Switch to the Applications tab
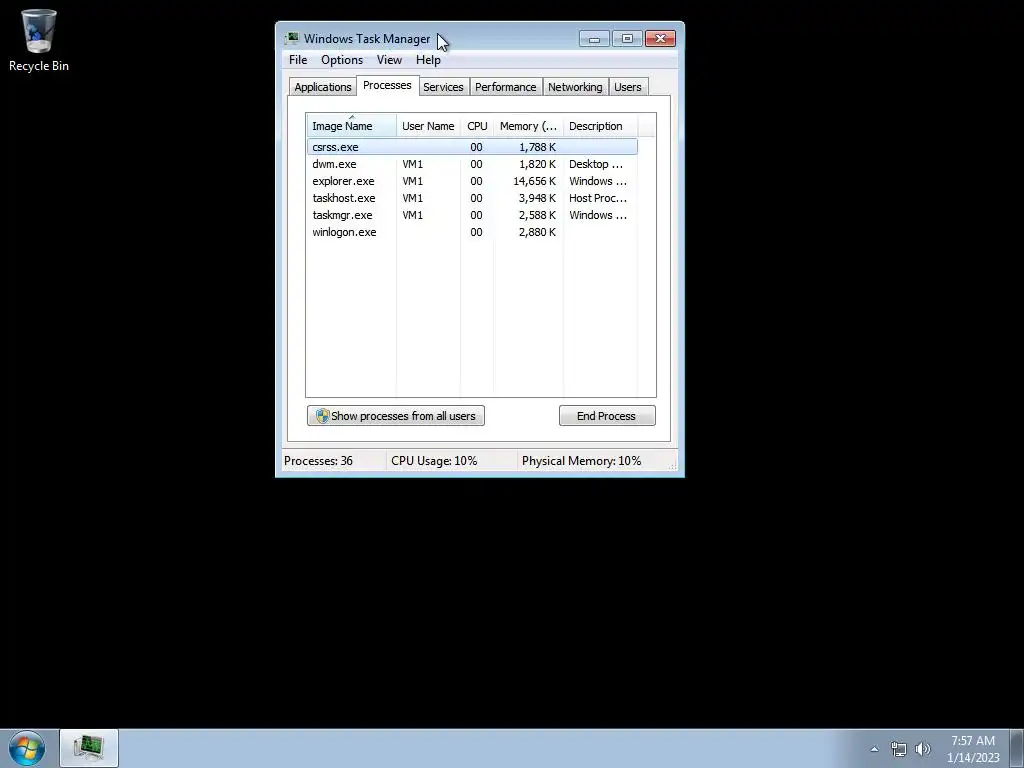The width and height of the screenshot is (1024, 768). [323, 87]
